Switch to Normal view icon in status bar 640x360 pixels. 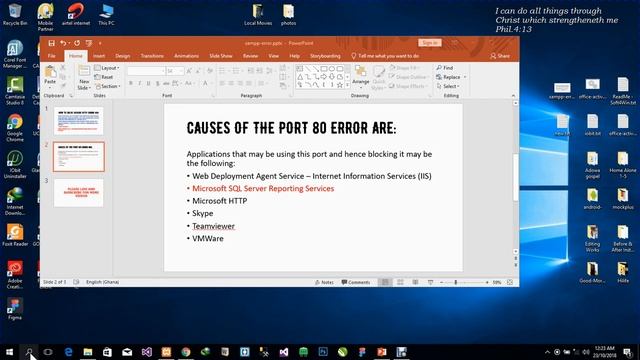click(x=385, y=282)
